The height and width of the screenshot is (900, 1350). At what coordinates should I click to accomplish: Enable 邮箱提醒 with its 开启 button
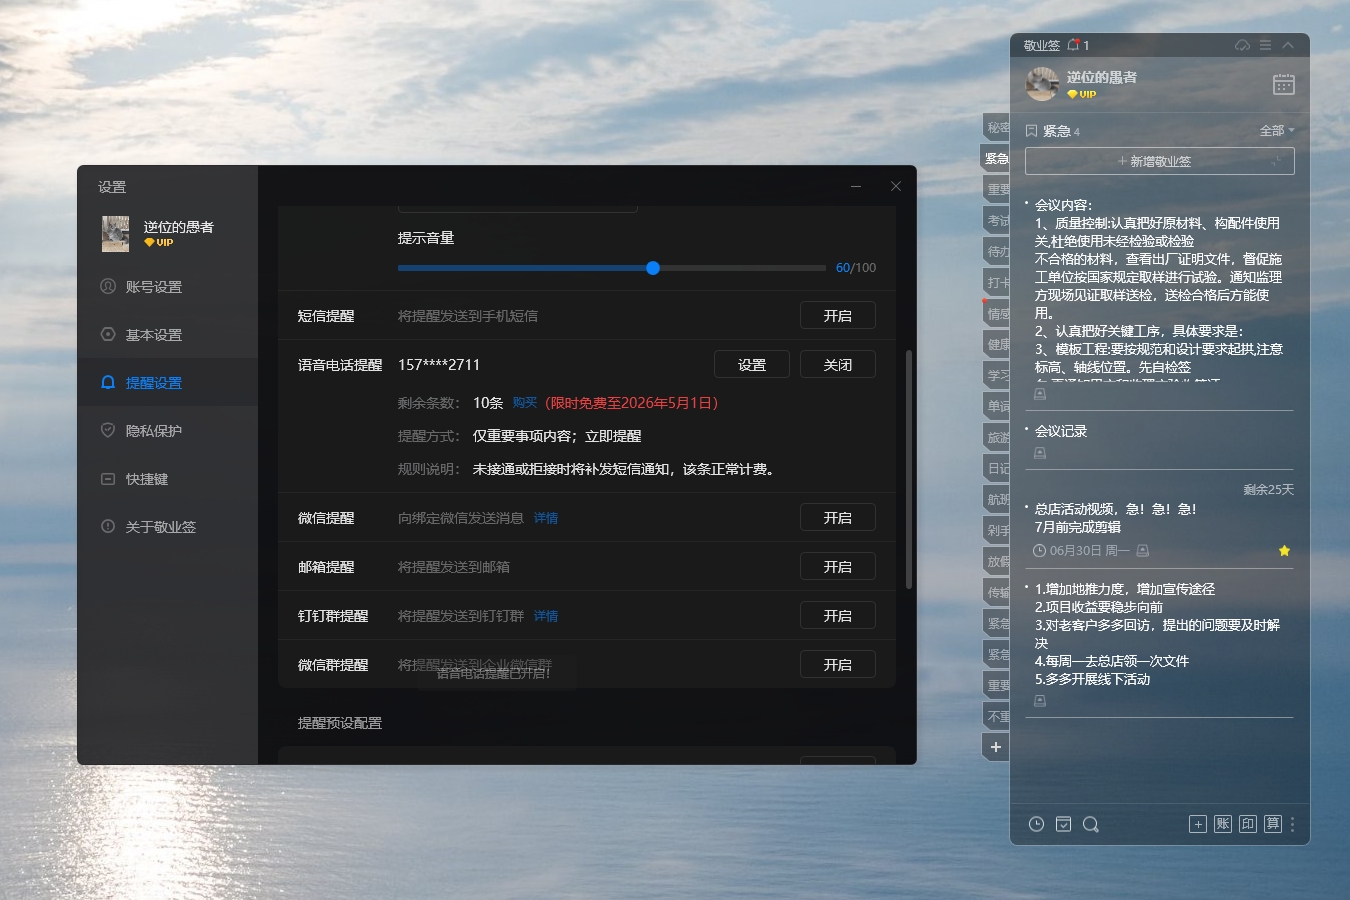(838, 567)
